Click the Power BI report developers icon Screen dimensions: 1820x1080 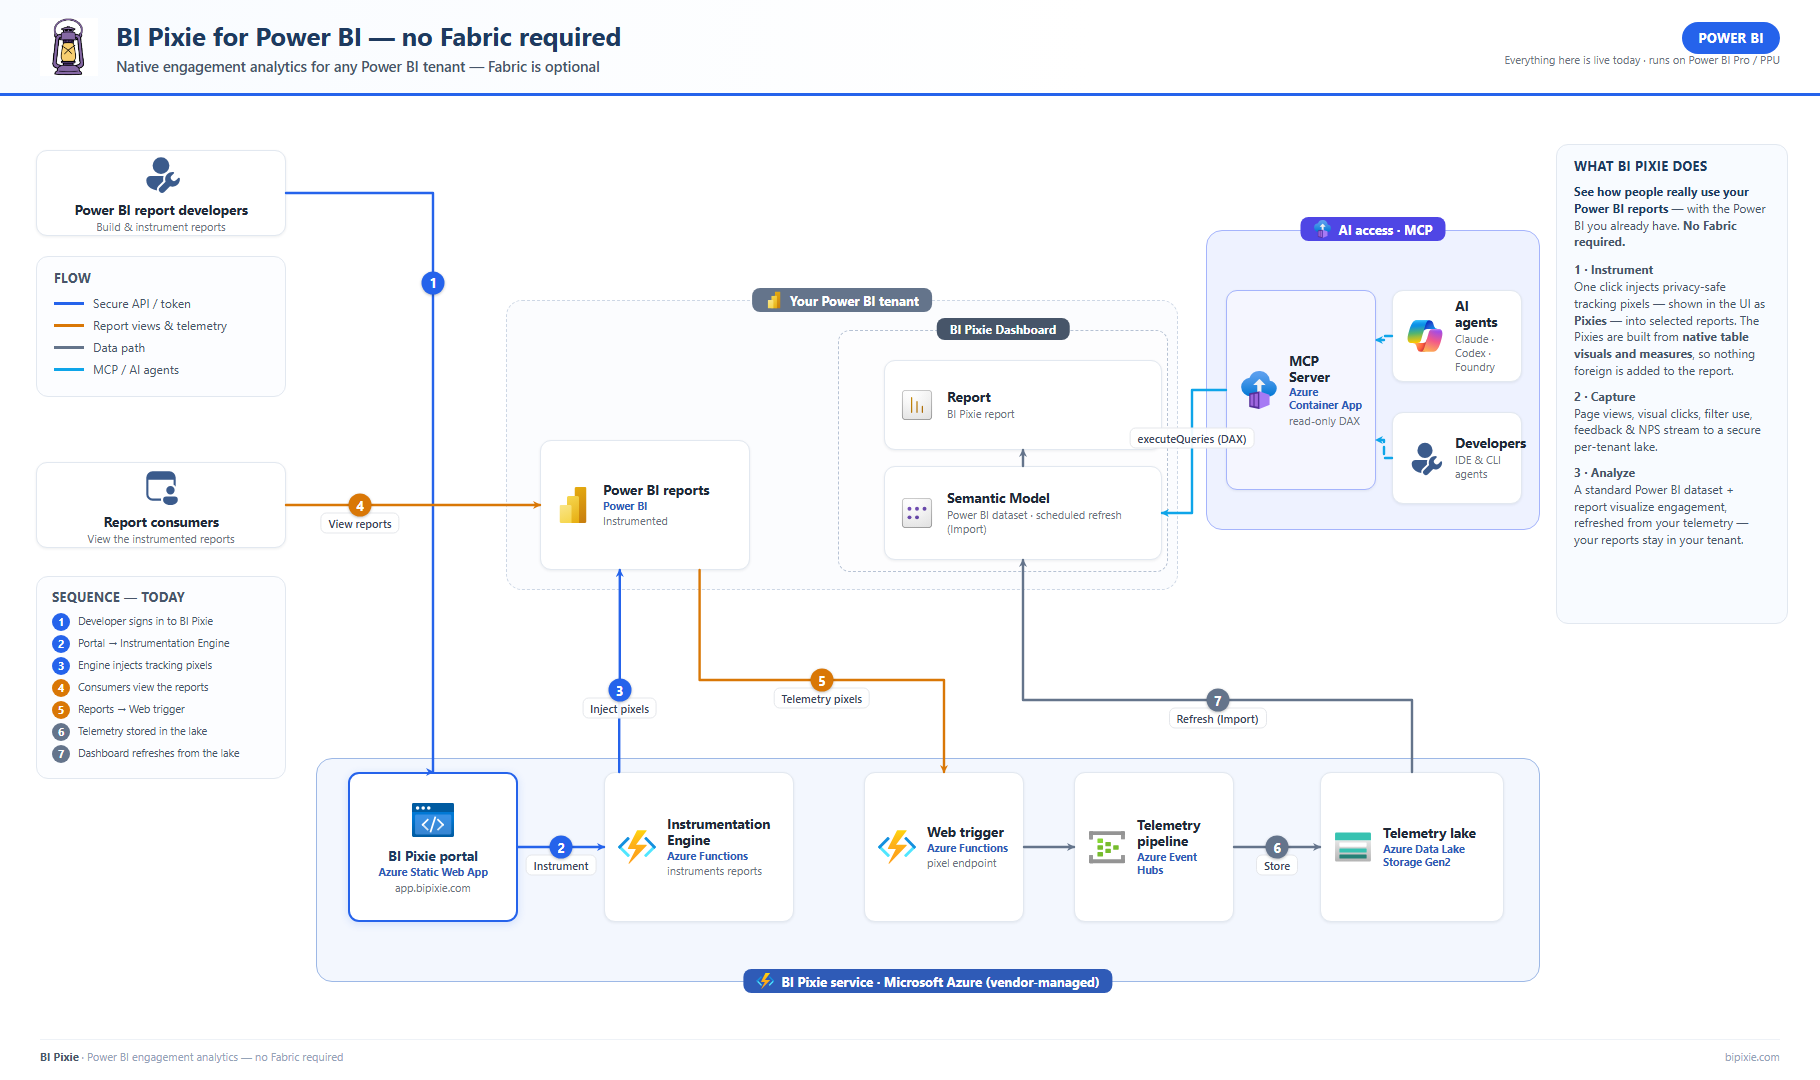pyautogui.click(x=161, y=175)
